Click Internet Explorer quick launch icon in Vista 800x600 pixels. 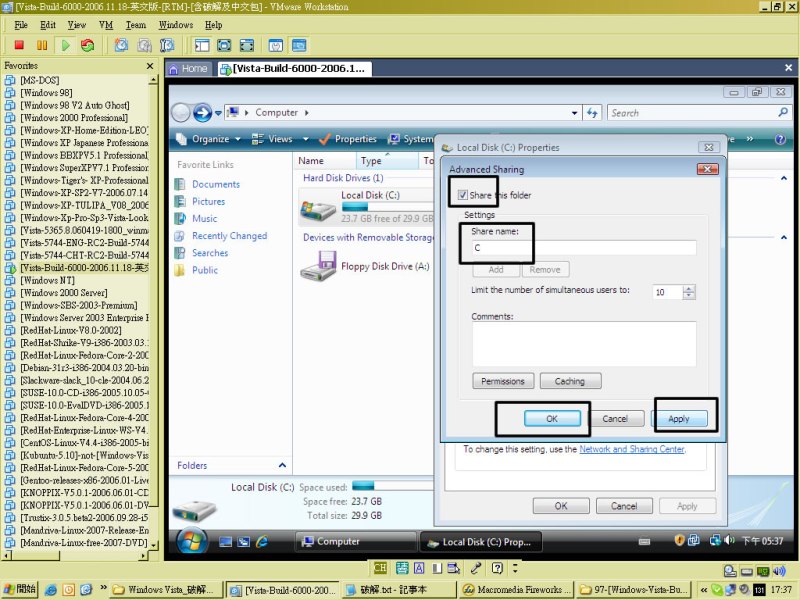point(262,542)
